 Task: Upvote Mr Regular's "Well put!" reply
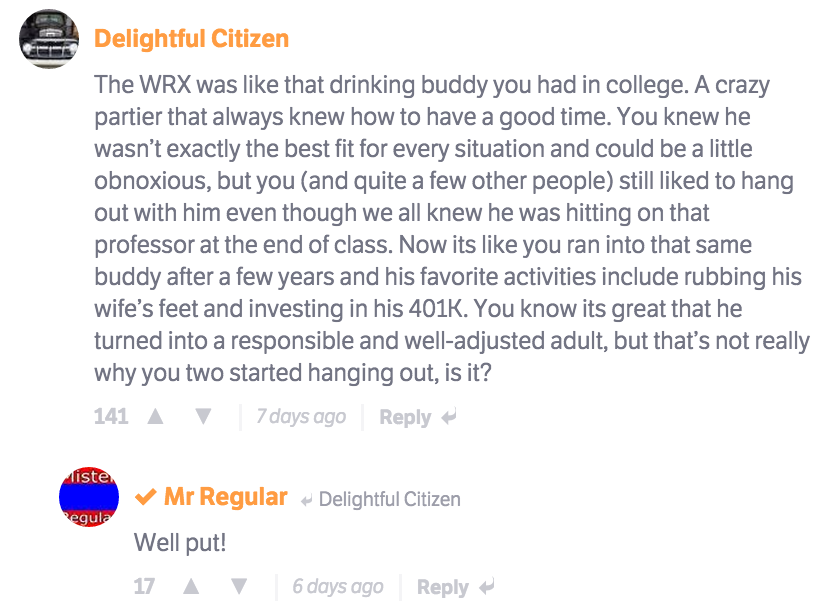tap(191, 587)
